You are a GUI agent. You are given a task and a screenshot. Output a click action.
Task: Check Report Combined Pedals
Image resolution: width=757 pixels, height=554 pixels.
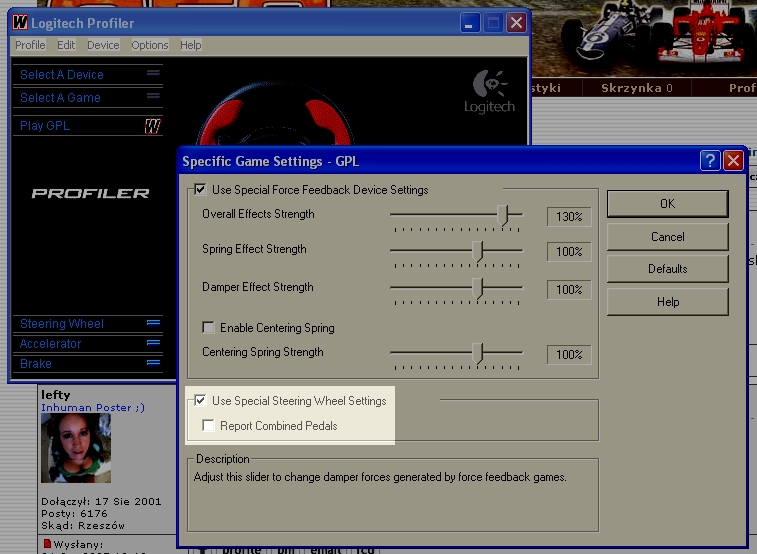(208, 426)
